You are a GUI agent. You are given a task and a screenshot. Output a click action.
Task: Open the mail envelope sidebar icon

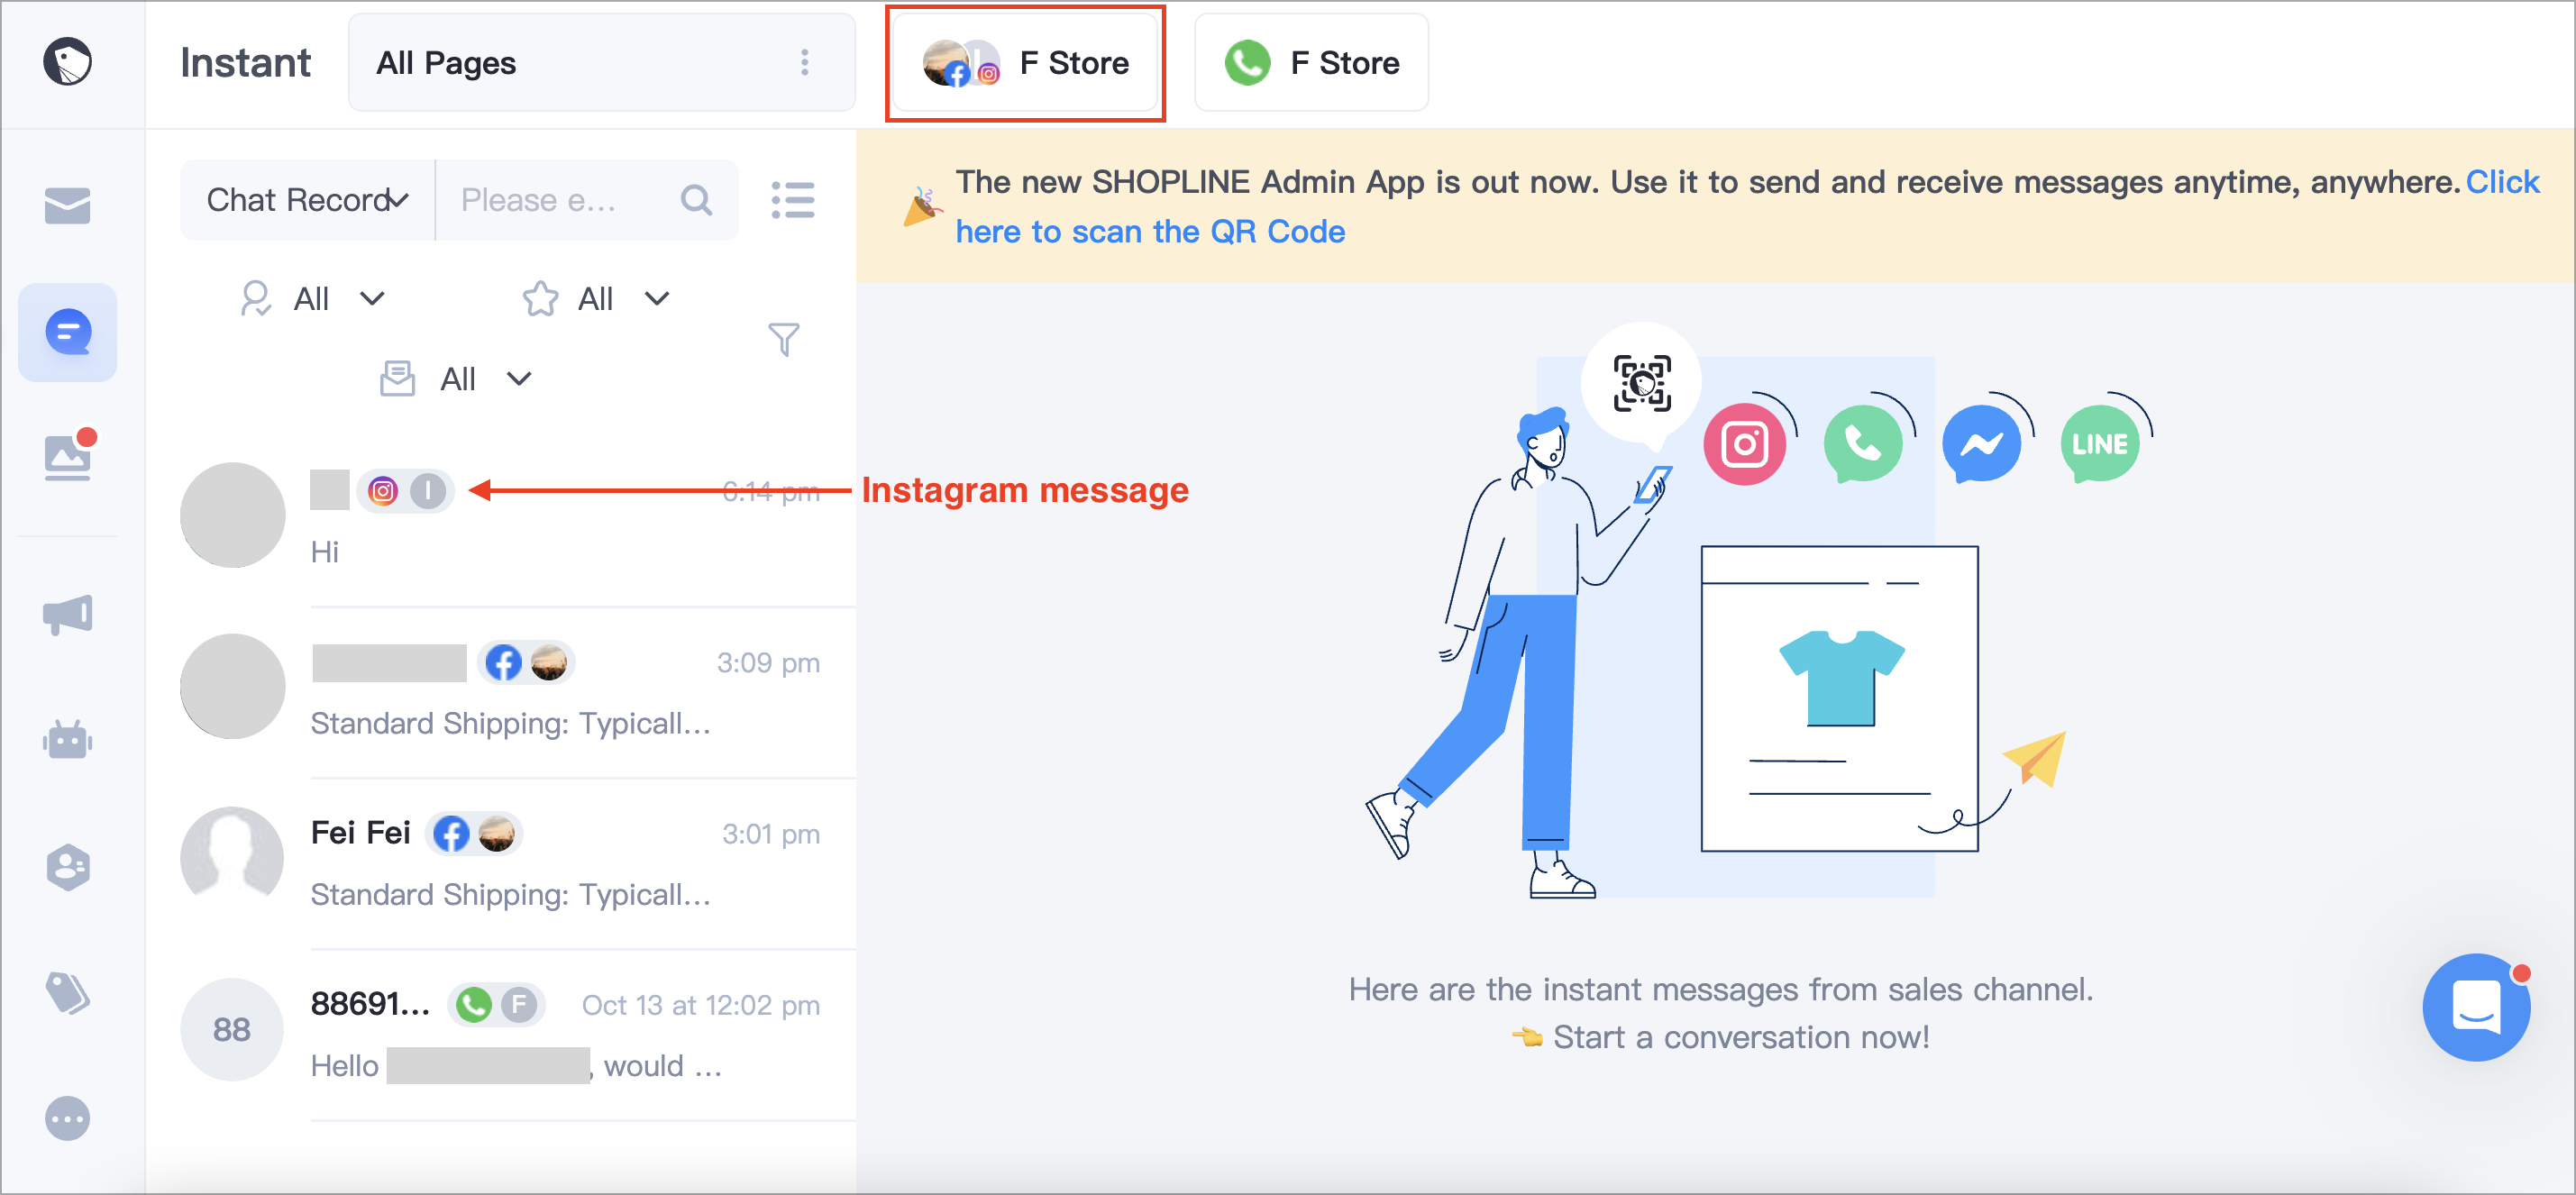(68, 205)
